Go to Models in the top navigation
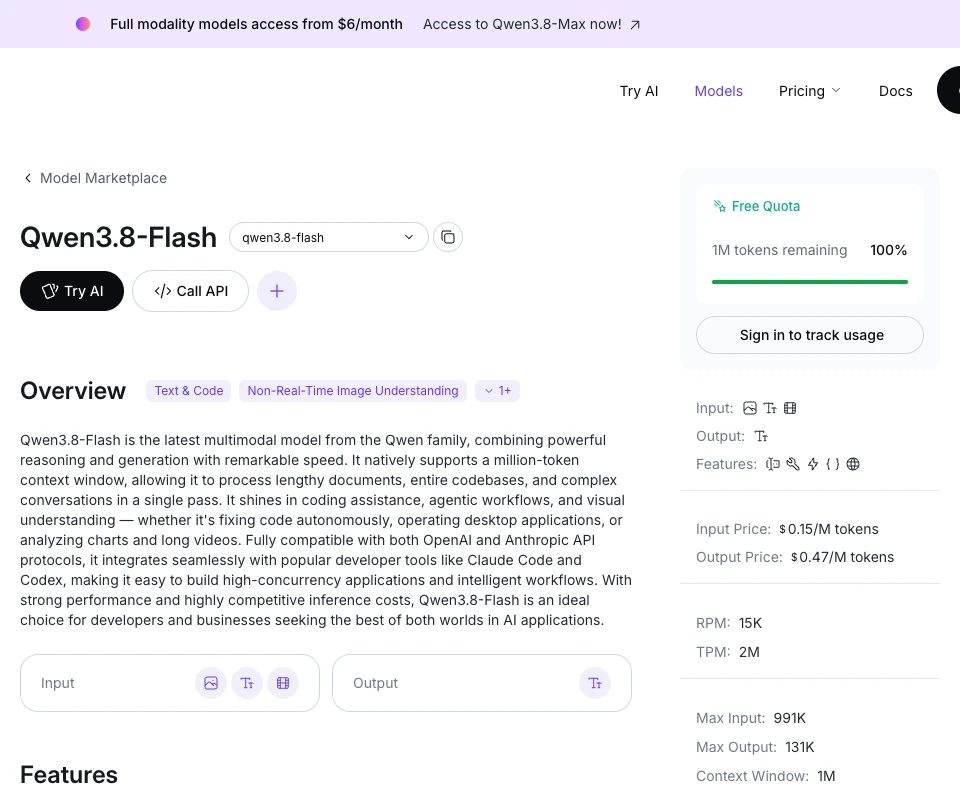Image resolution: width=960 pixels, height=800 pixels. (x=718, y=91)
